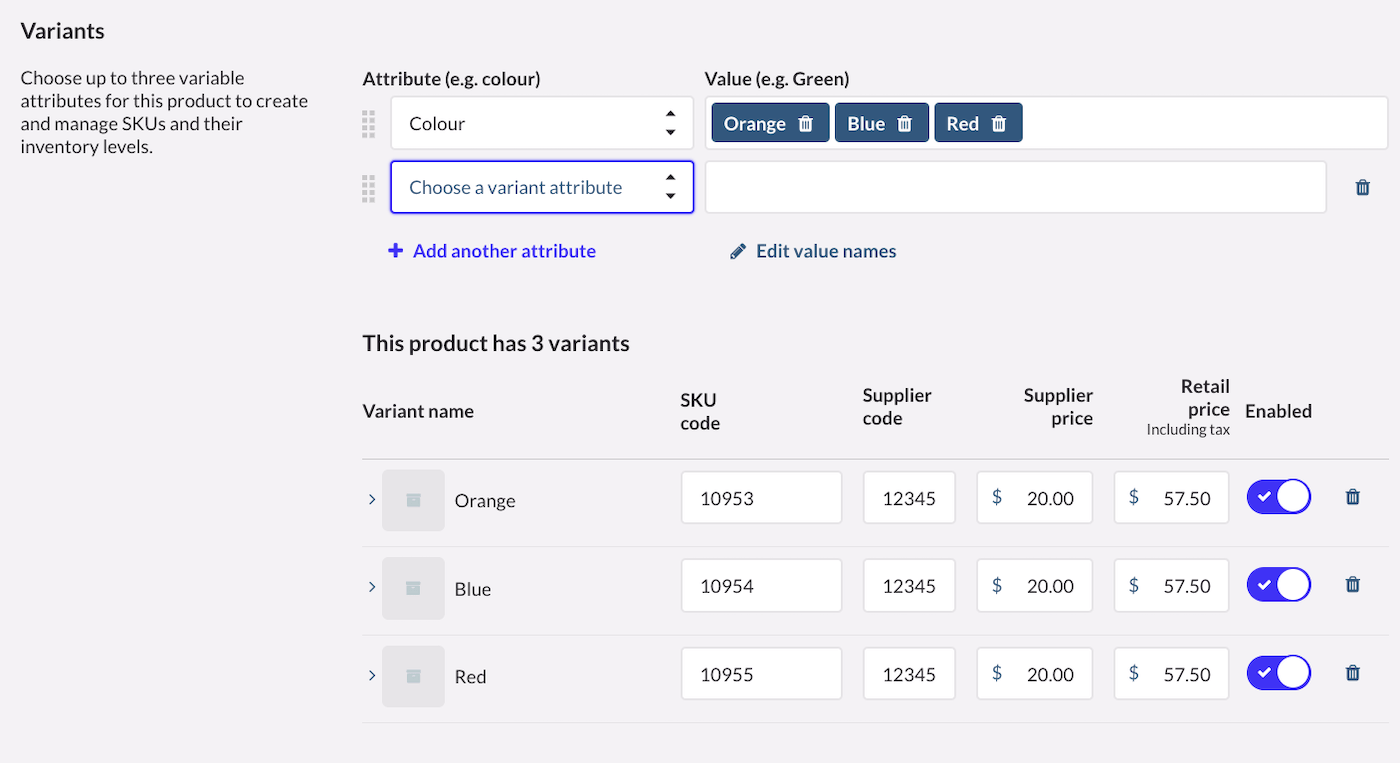Click the Orange variant image thumbnail

(413, 500)
